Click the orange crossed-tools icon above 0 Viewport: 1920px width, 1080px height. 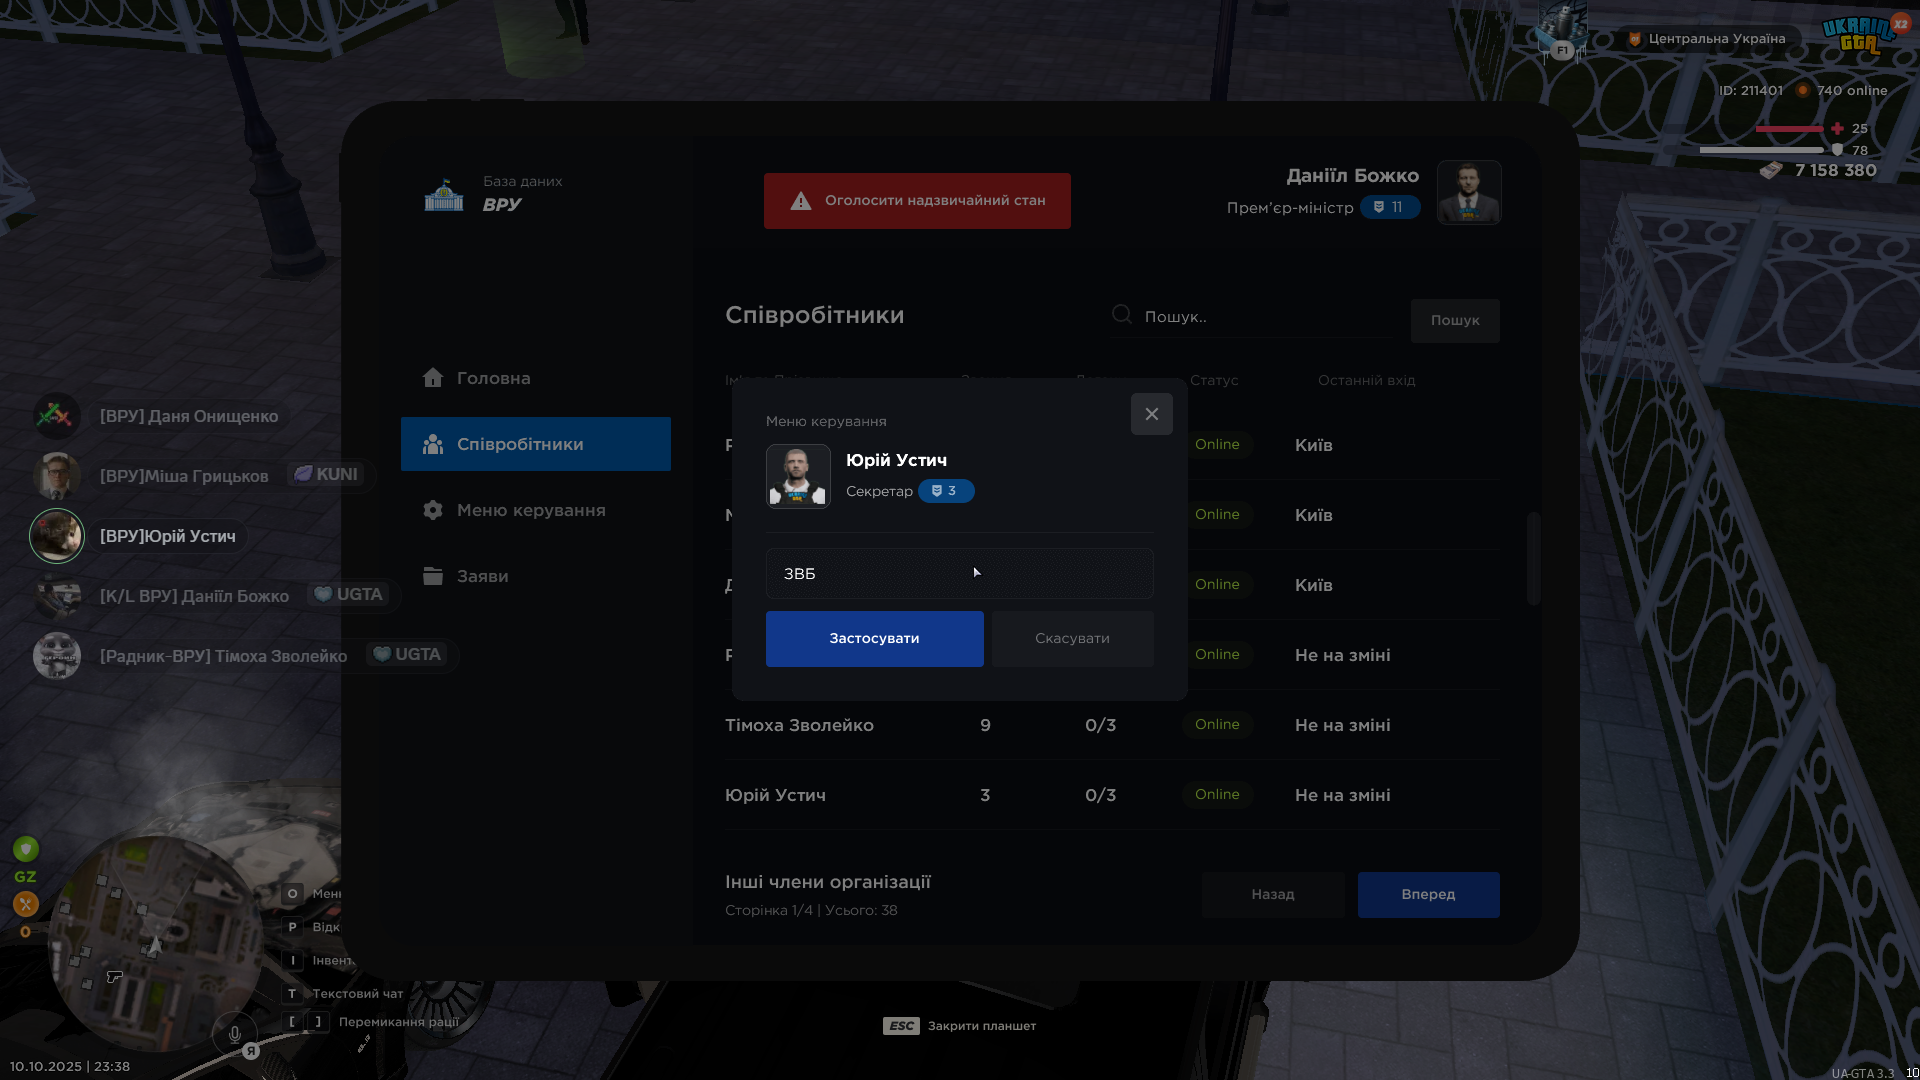(x=26, y=904)
